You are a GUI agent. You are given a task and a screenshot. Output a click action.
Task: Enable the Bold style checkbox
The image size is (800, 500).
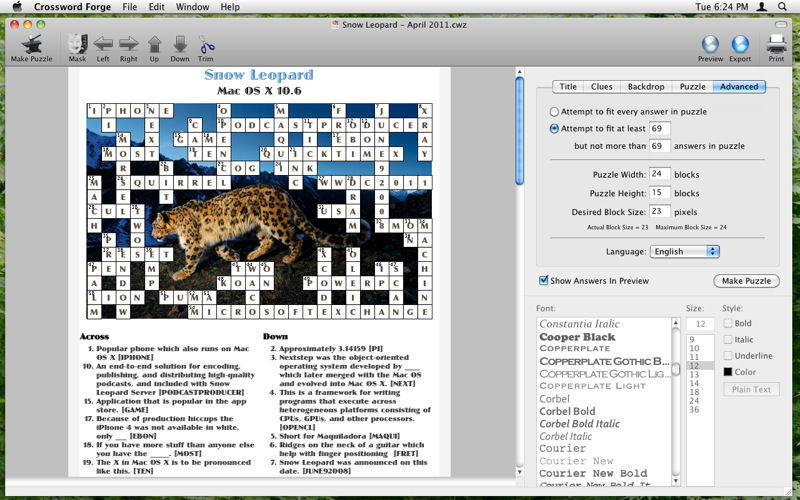pyautogui.click(x=728, y=323)
